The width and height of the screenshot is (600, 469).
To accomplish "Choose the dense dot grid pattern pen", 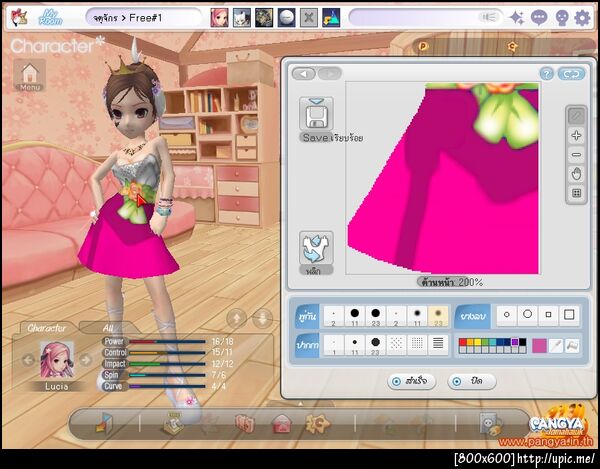I will (417, 344).
